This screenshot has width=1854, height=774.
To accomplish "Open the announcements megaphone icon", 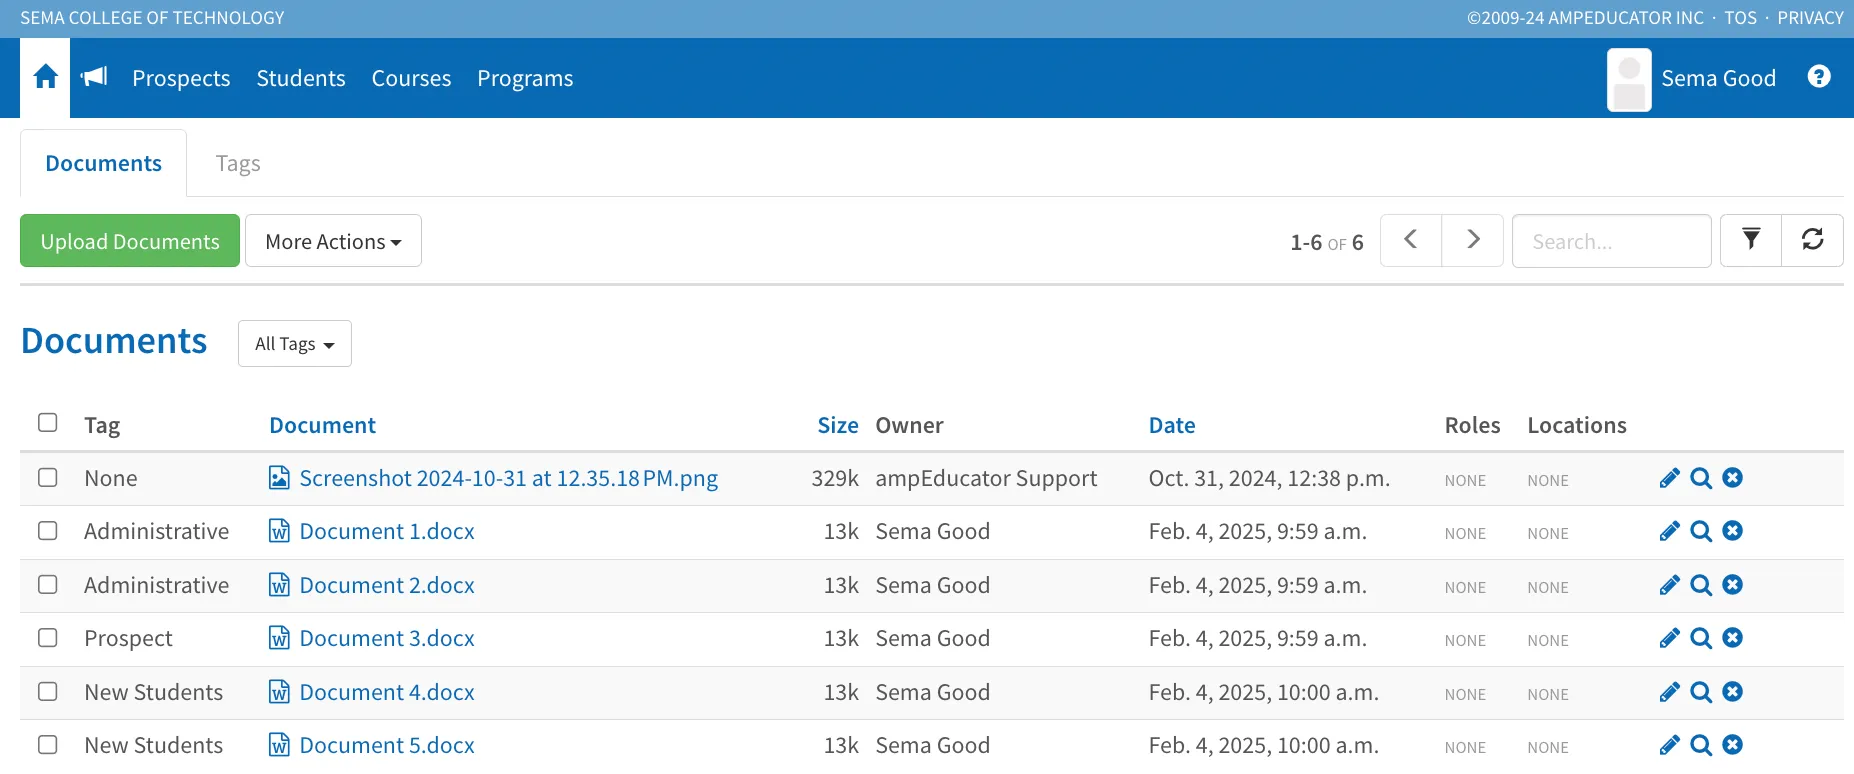I will point(94,77).
